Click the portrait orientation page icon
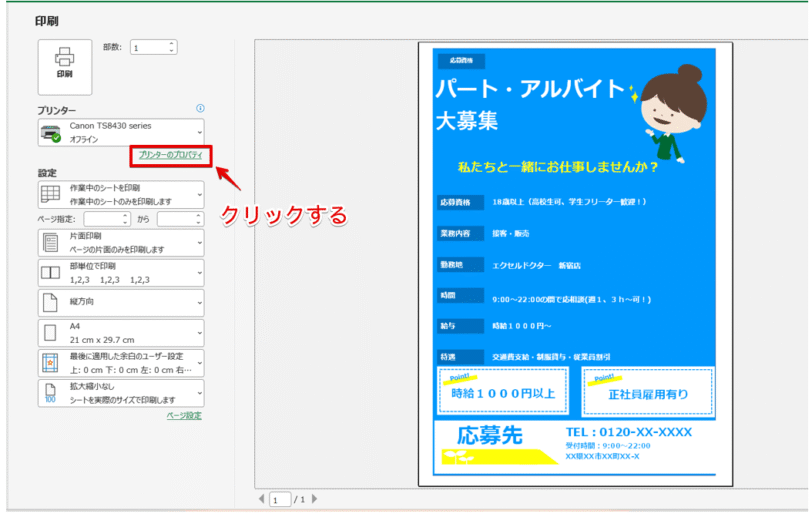 tap(50, 303)
